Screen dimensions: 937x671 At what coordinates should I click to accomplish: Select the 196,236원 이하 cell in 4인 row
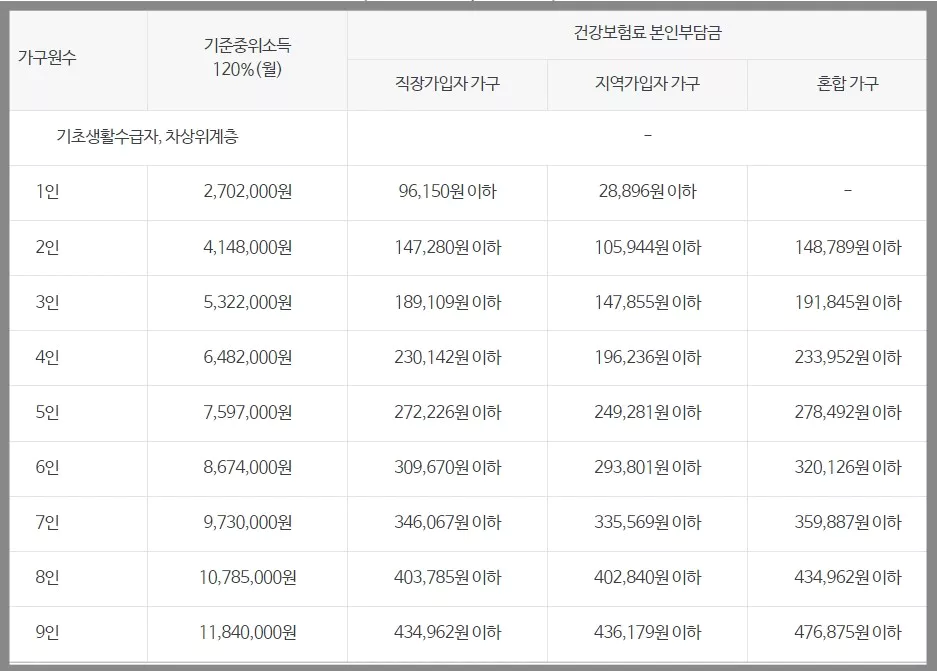point(645,356)
